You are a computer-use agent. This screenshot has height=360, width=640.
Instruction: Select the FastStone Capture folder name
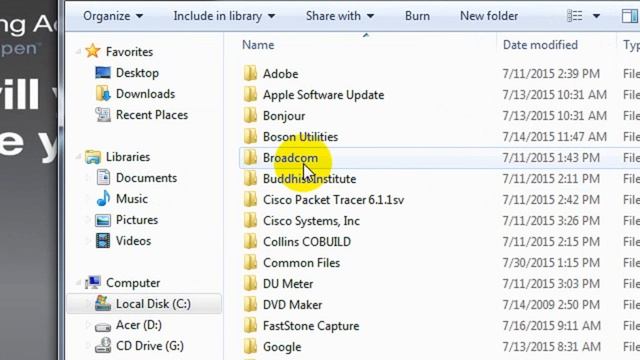point(311,326)
